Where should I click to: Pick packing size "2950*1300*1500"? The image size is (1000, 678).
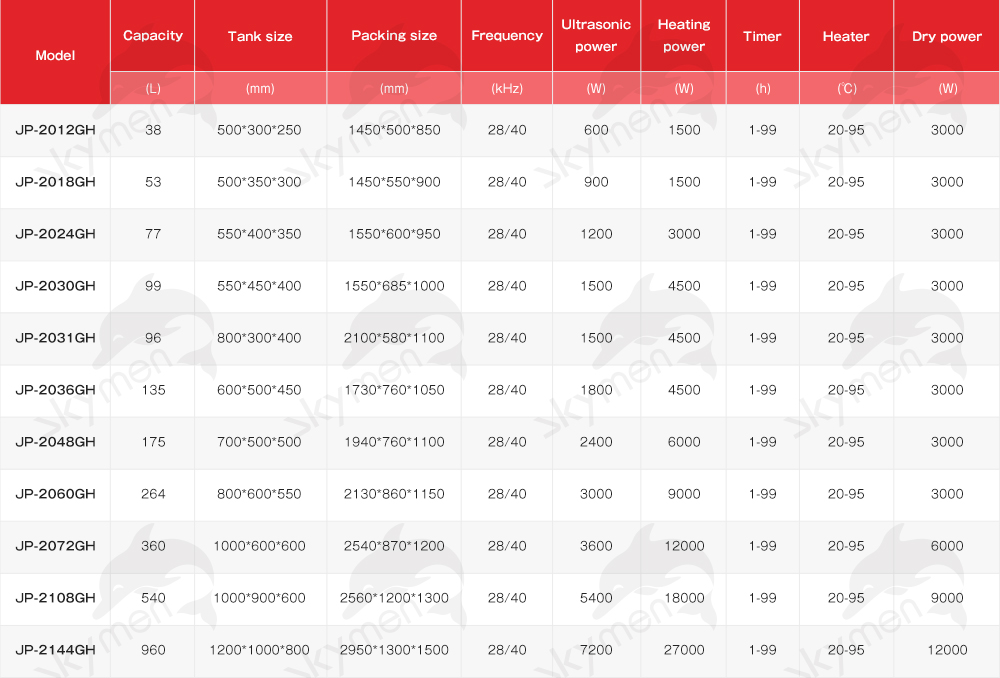click(x=394, y=650)
